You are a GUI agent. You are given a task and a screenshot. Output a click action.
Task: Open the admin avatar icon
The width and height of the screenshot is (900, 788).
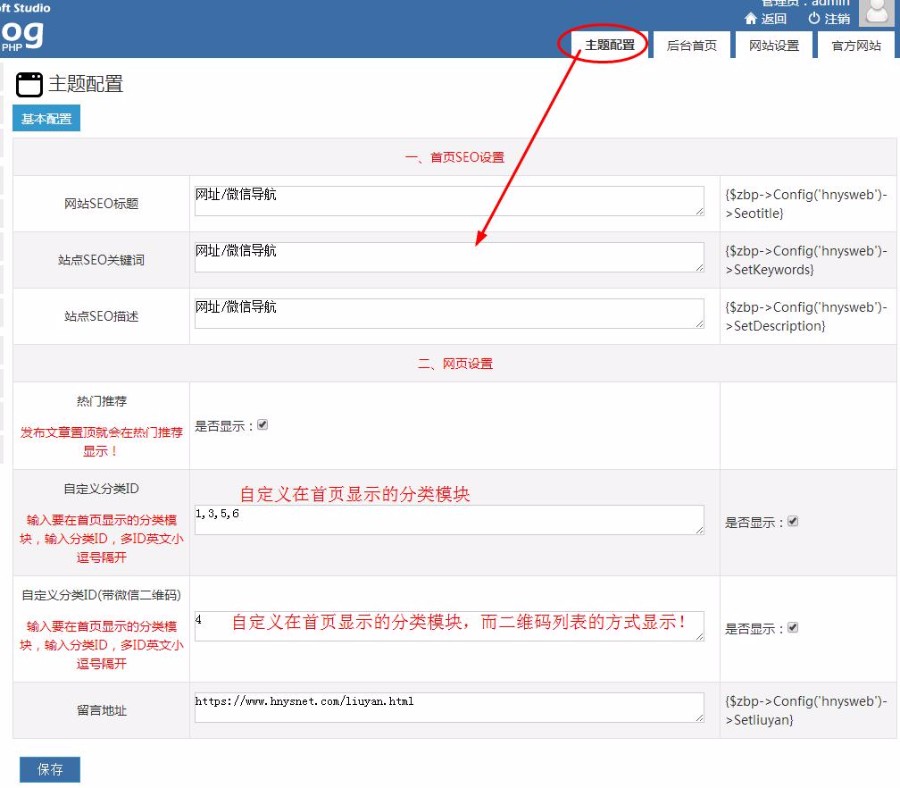tap(876, 13)
